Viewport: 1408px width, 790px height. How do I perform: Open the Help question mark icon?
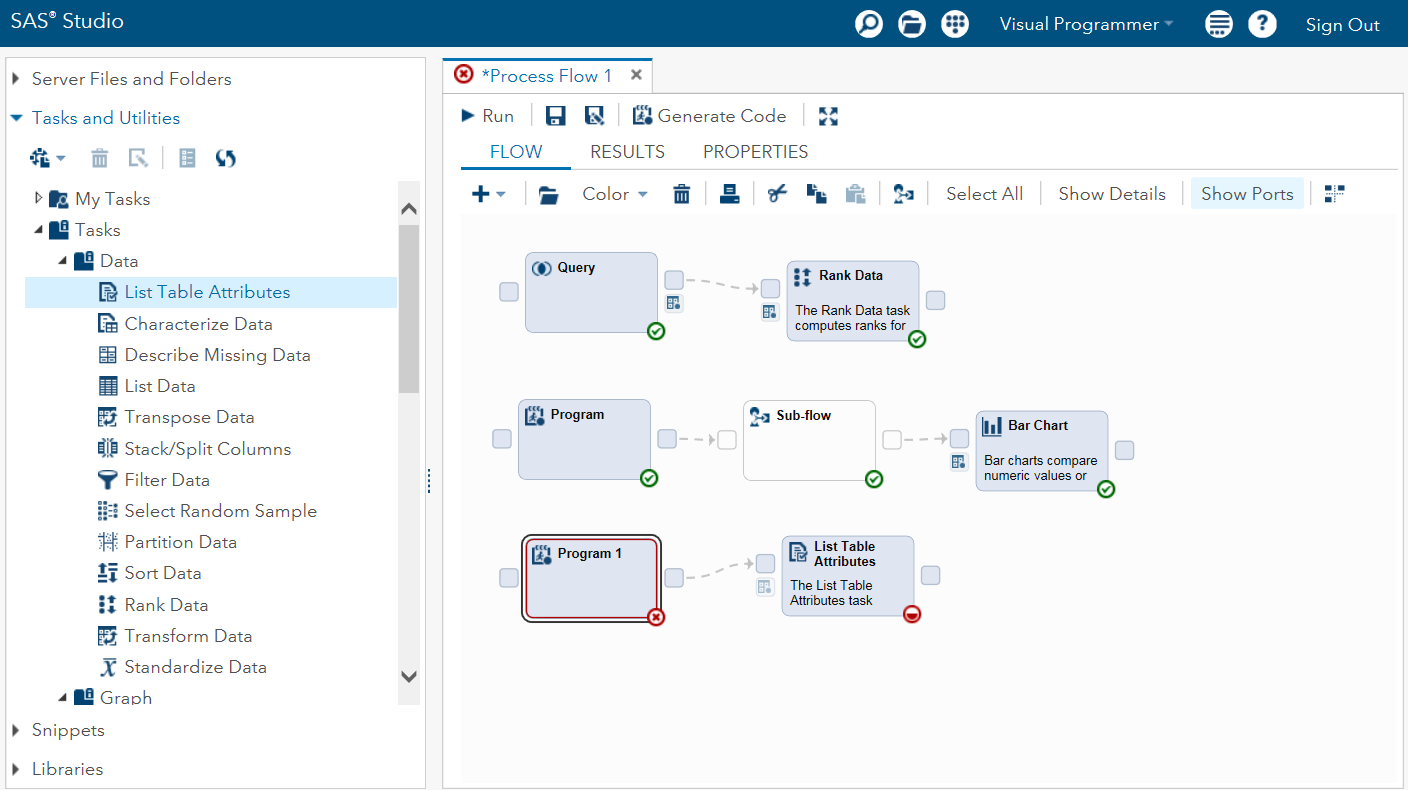tap(1262, 25)
